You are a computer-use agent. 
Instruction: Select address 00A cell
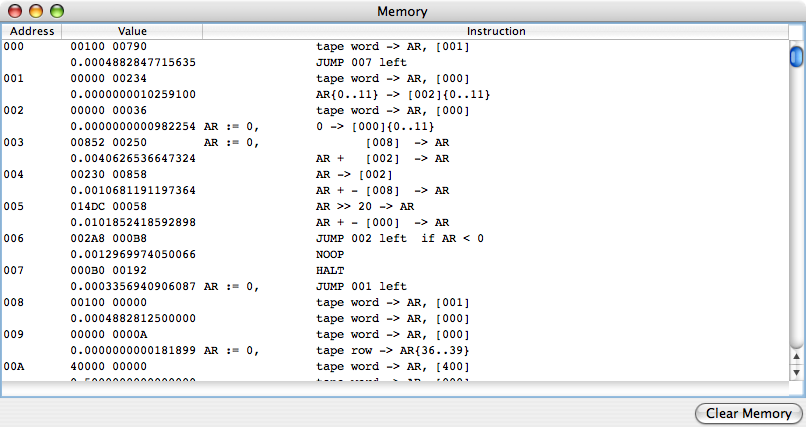pos(13,366)
